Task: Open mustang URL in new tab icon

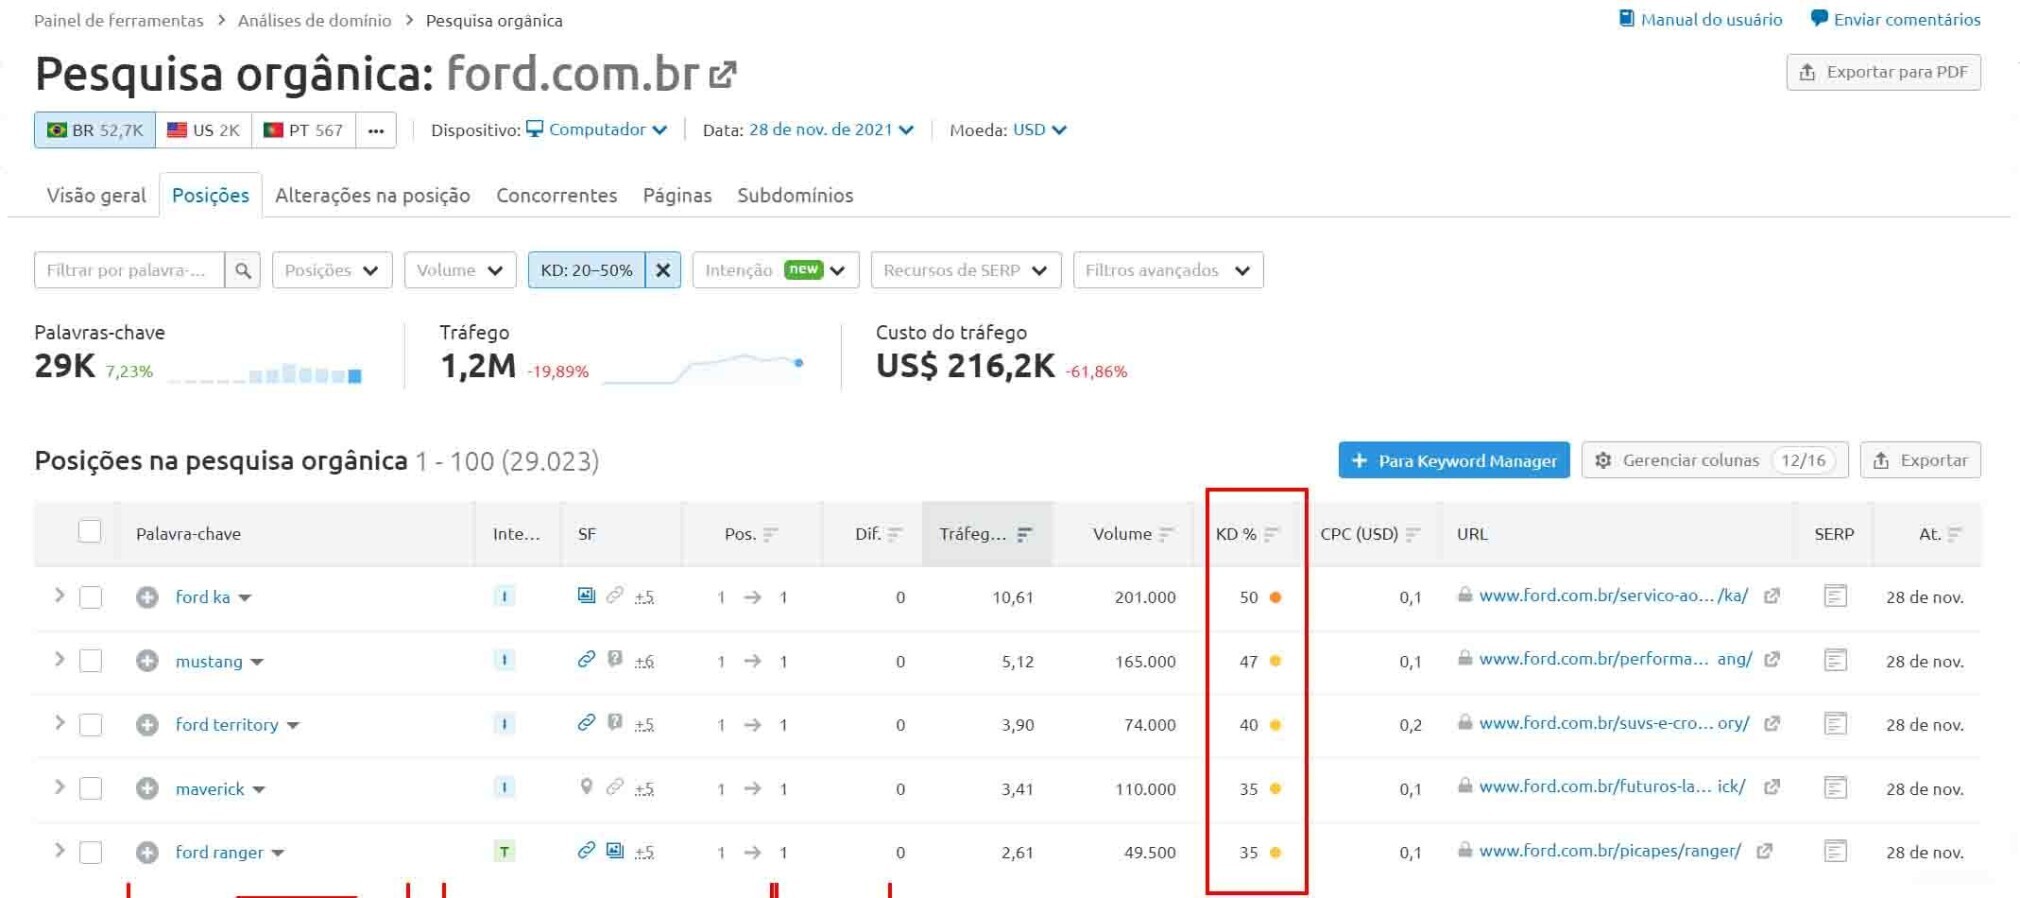Action: [1772, 660]
